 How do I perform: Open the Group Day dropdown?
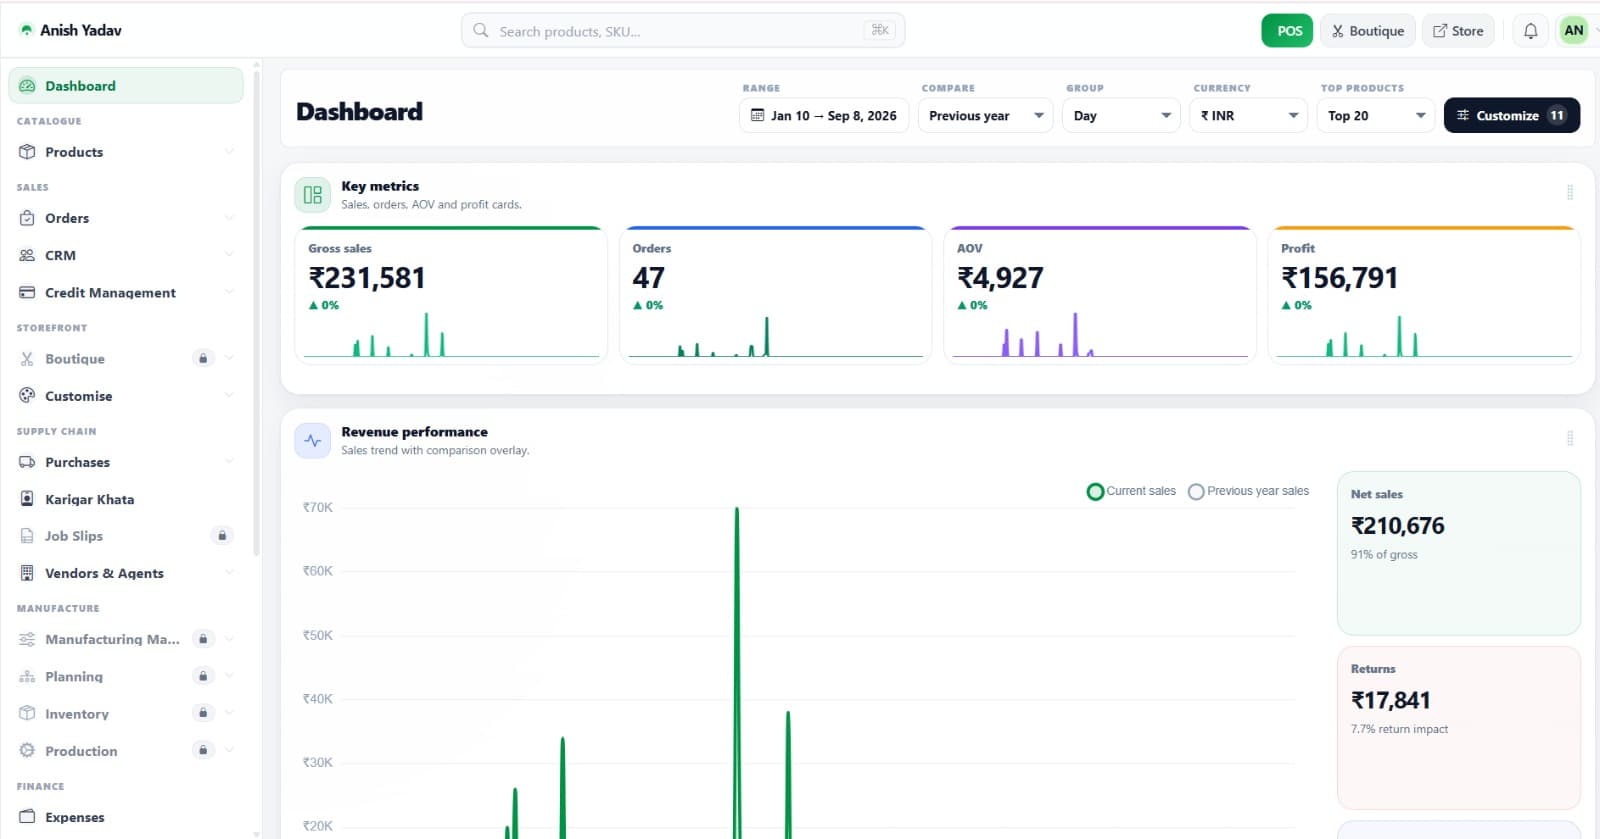1121,116
